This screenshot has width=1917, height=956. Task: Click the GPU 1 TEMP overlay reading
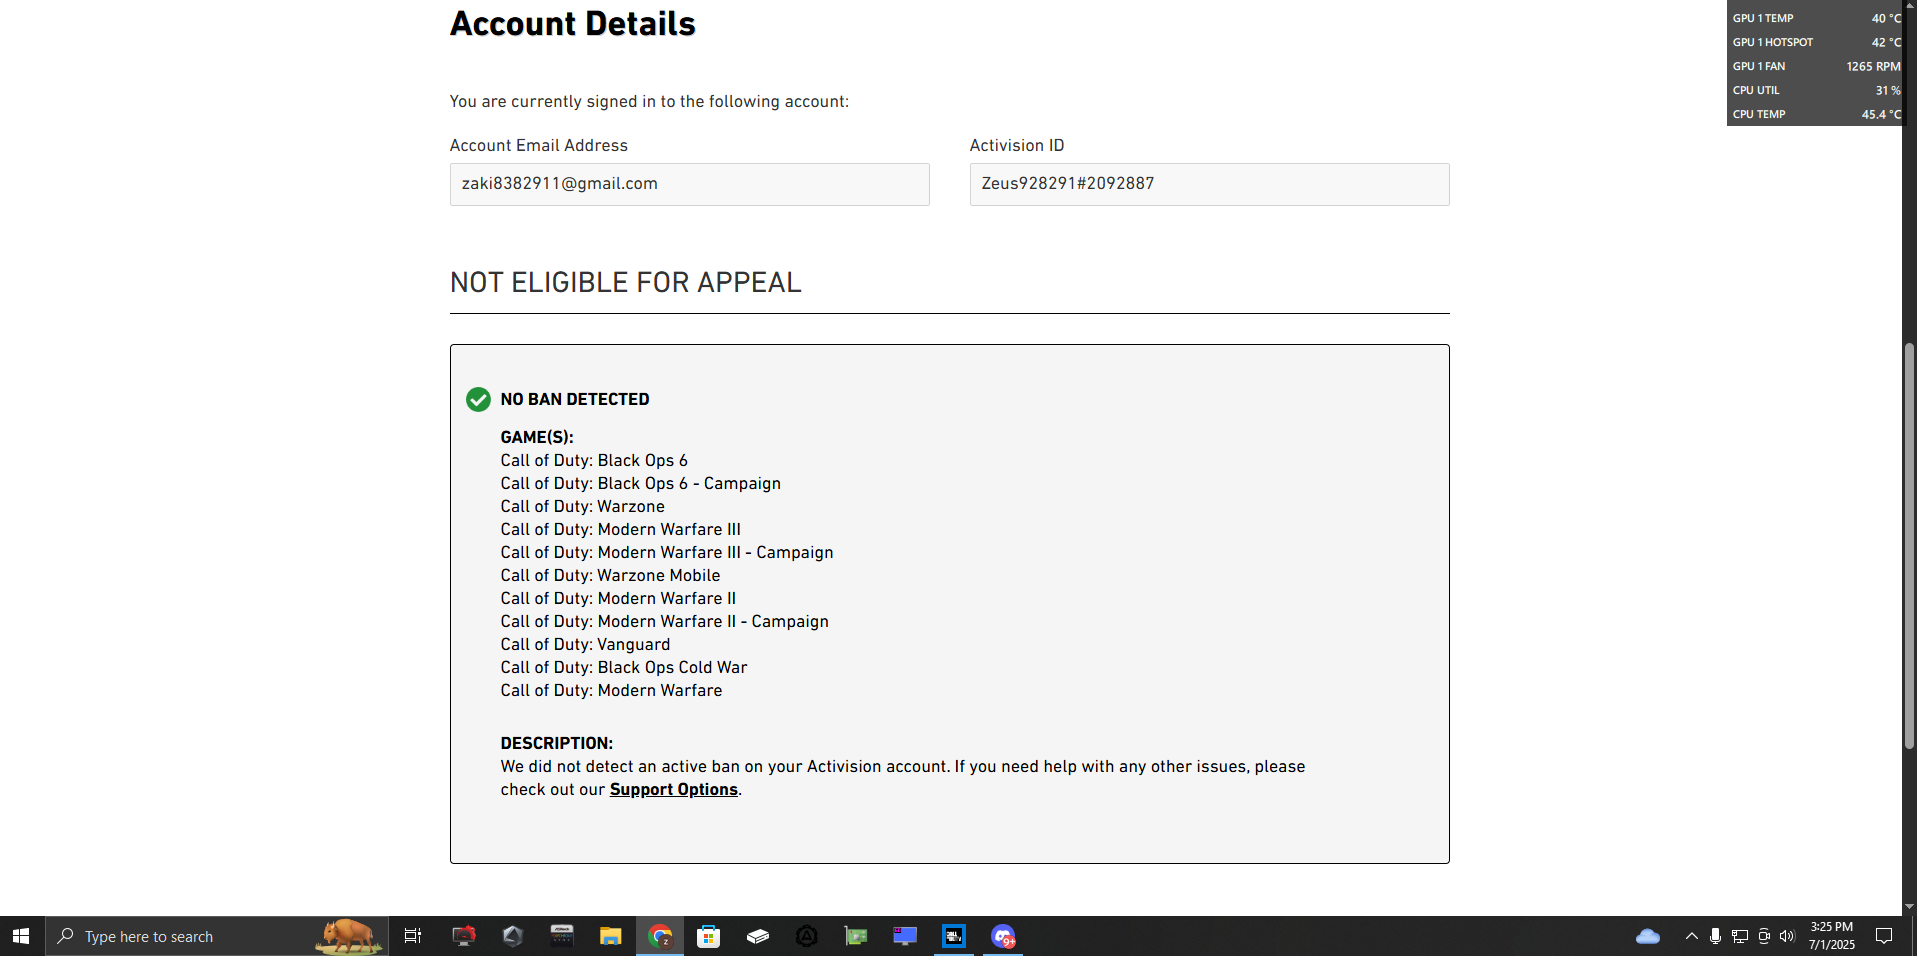coord(1815,18)
